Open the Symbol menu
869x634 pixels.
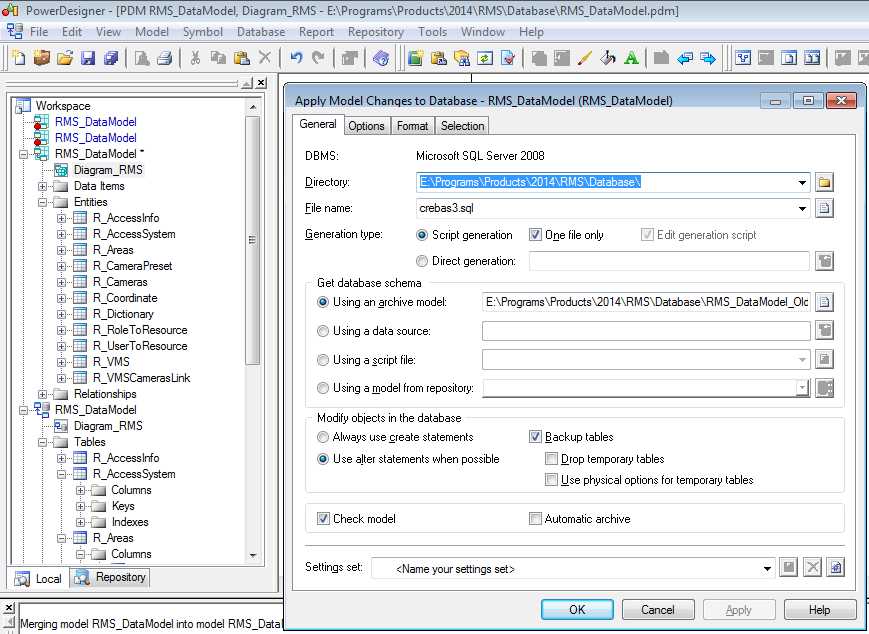click(x=203, y=32)
